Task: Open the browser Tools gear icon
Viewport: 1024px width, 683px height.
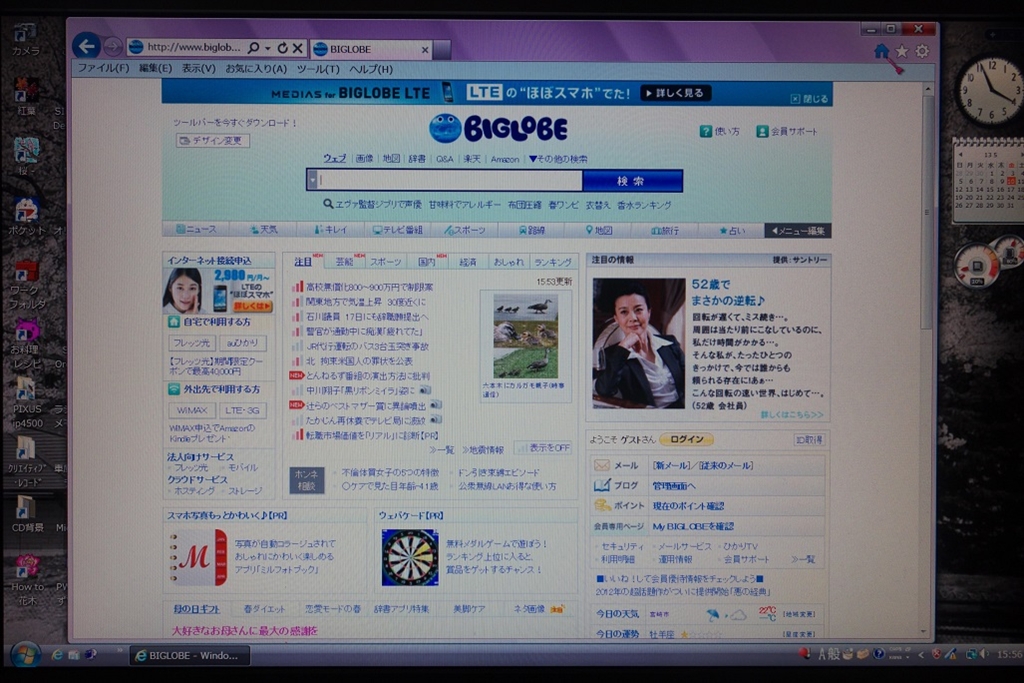Action: click(922, 51)
